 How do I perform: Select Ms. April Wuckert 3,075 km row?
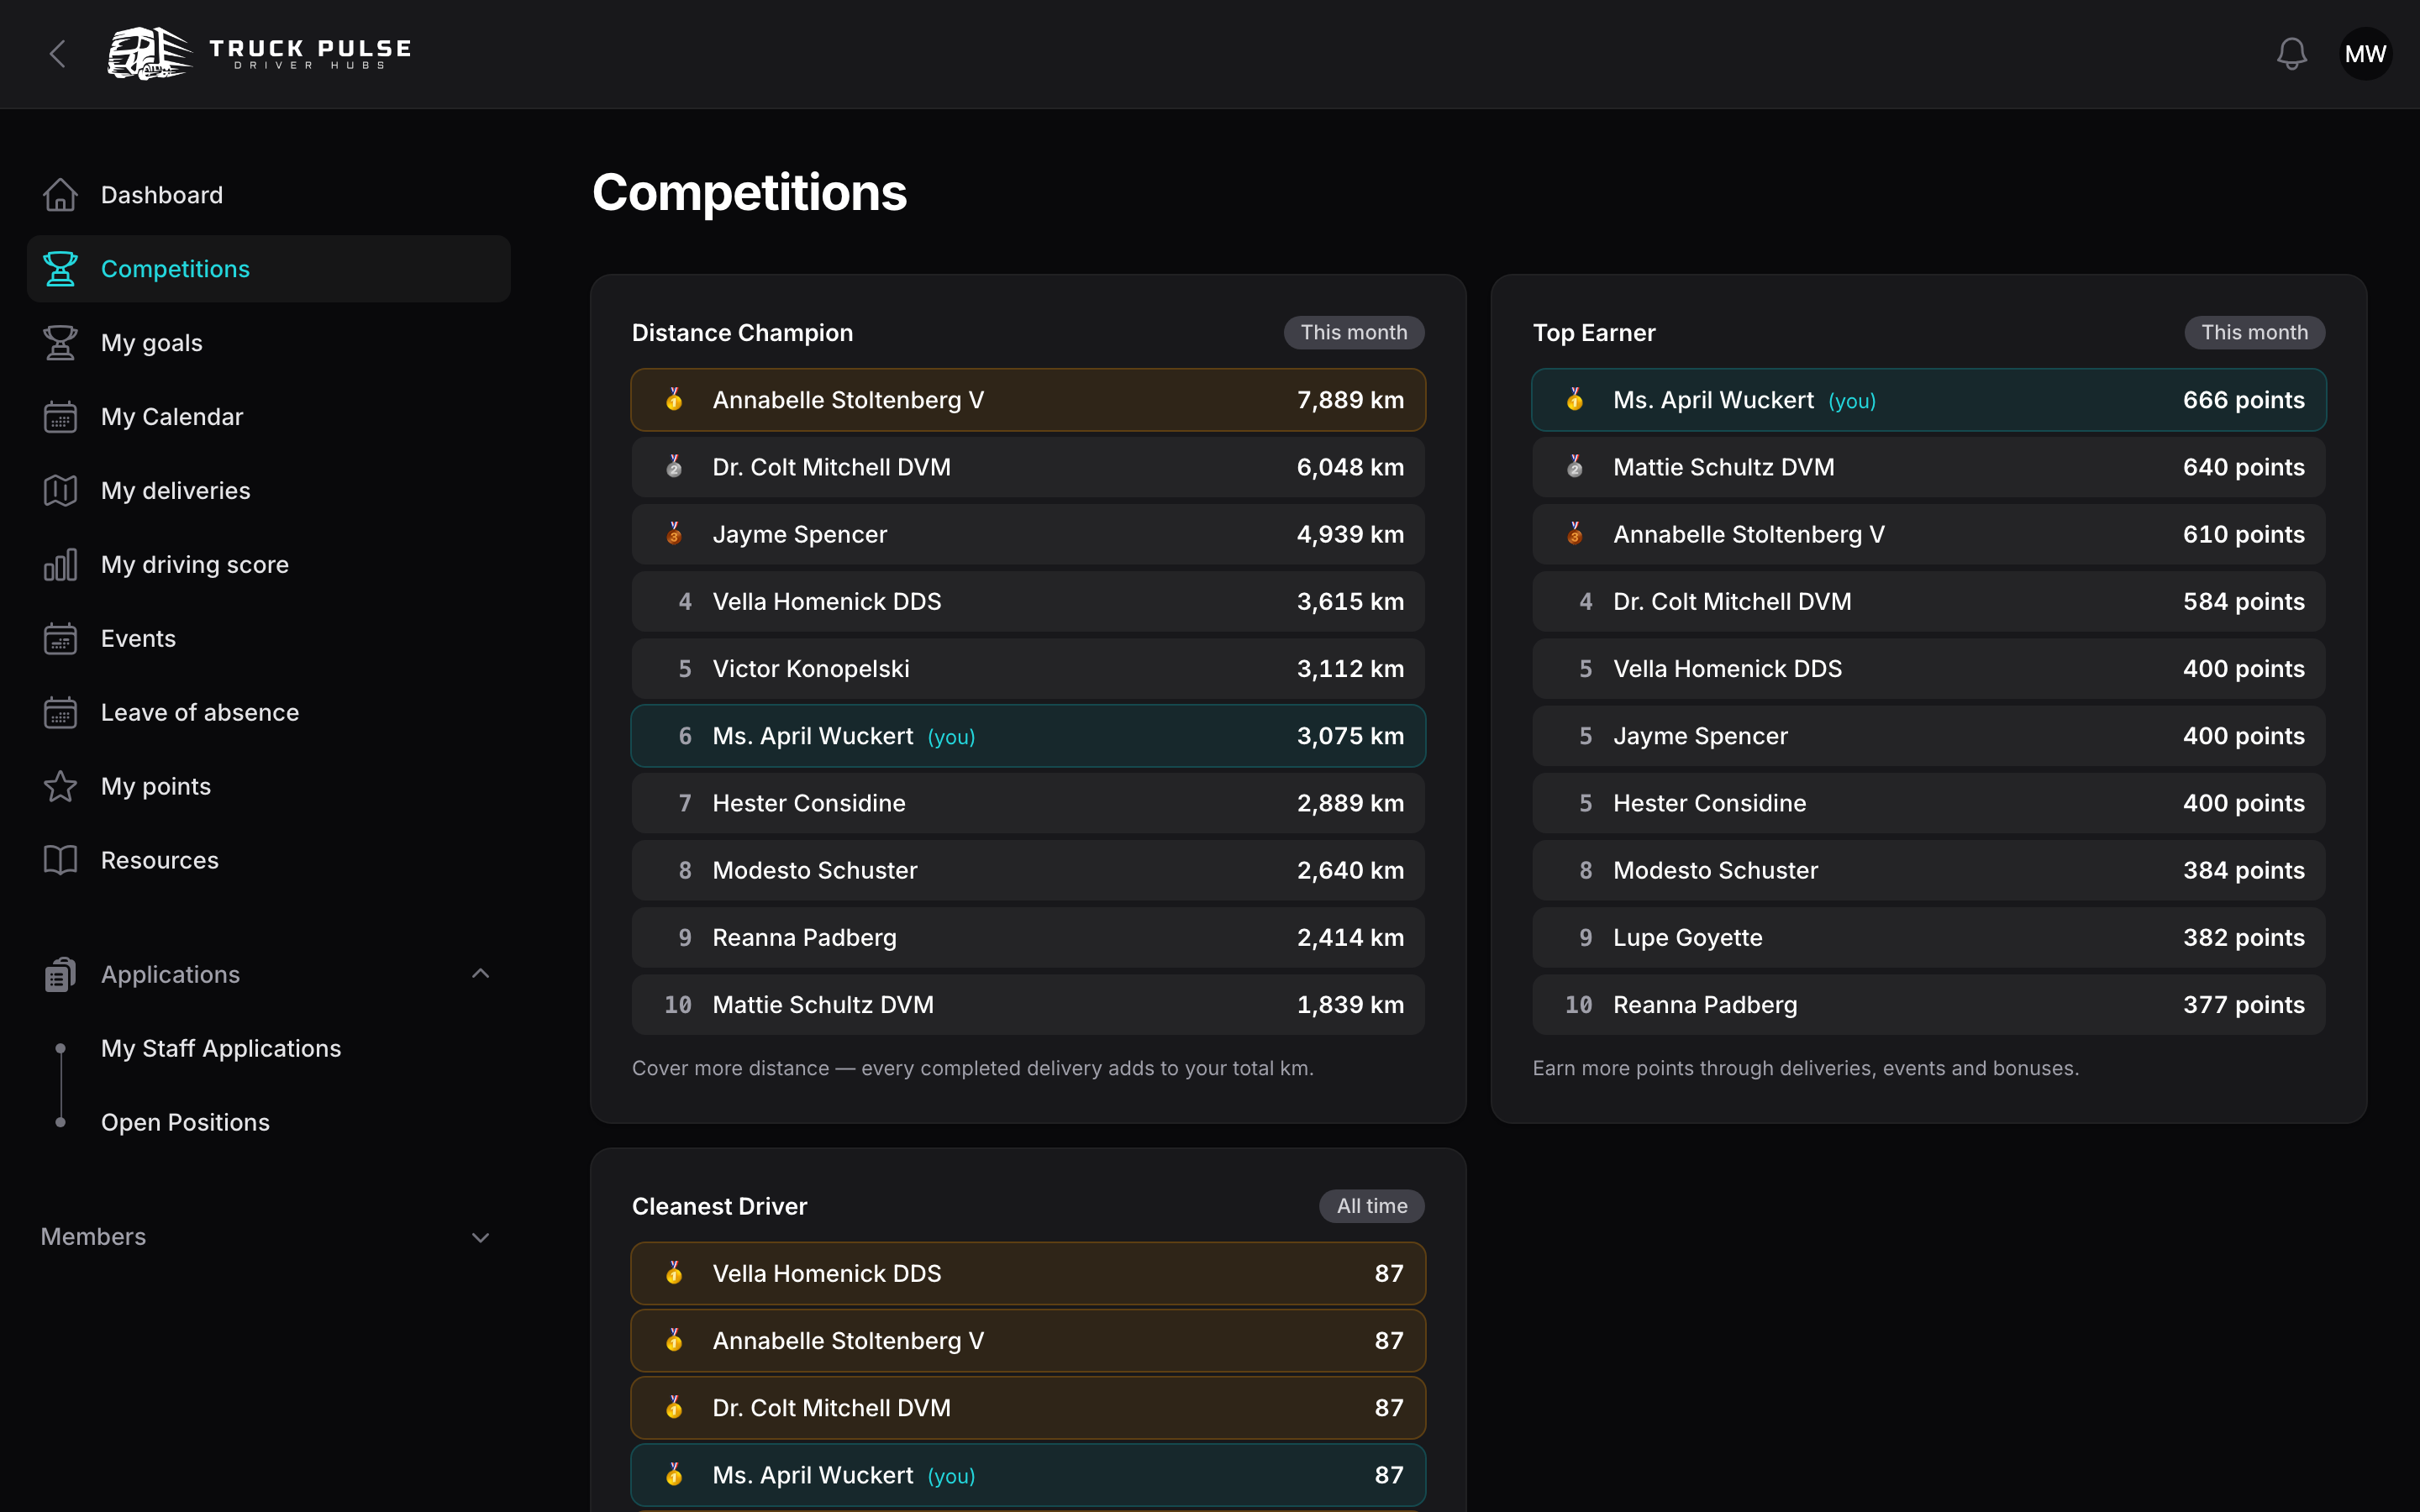[1028, 736]
